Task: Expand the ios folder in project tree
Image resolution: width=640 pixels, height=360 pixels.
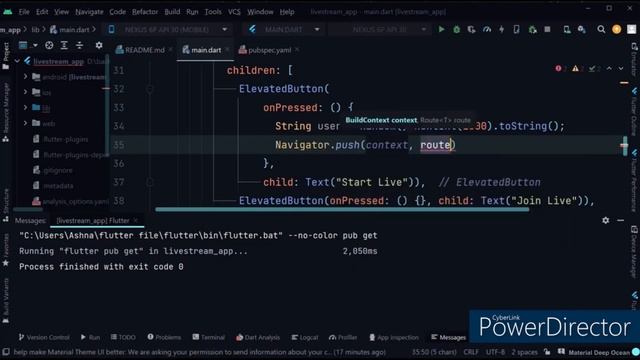Action: click(25, 92)
